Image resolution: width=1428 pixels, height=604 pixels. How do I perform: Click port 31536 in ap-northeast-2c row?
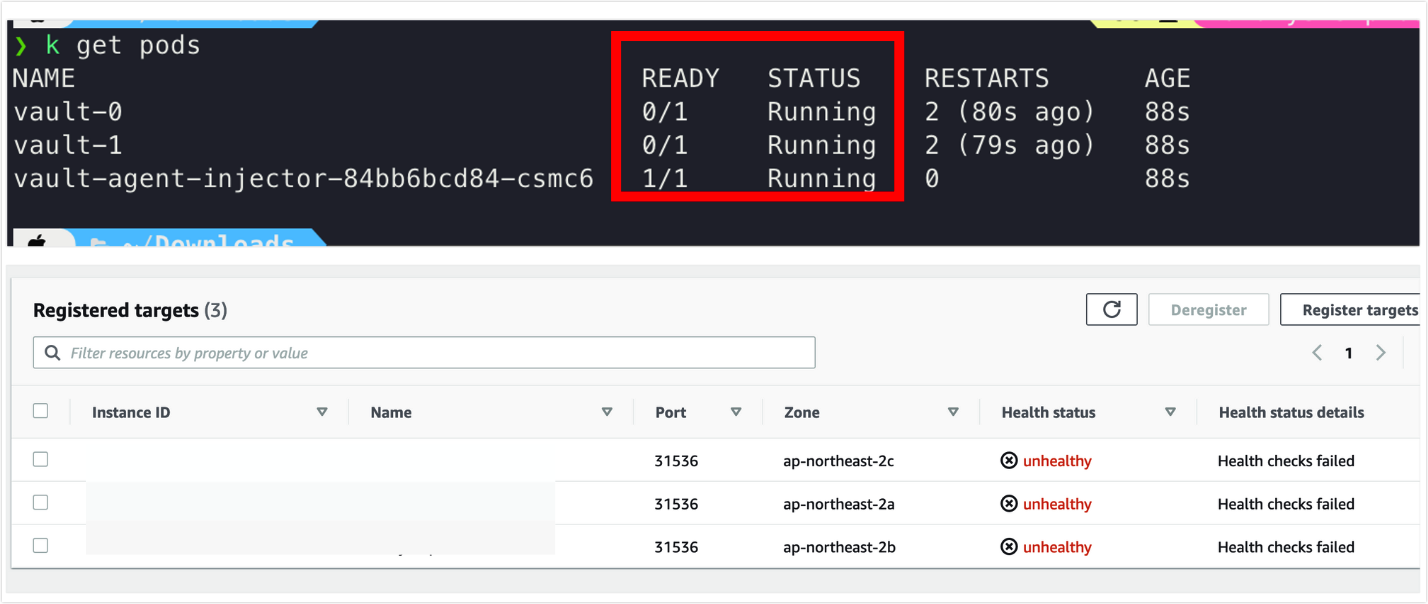(x=676, y=461)
